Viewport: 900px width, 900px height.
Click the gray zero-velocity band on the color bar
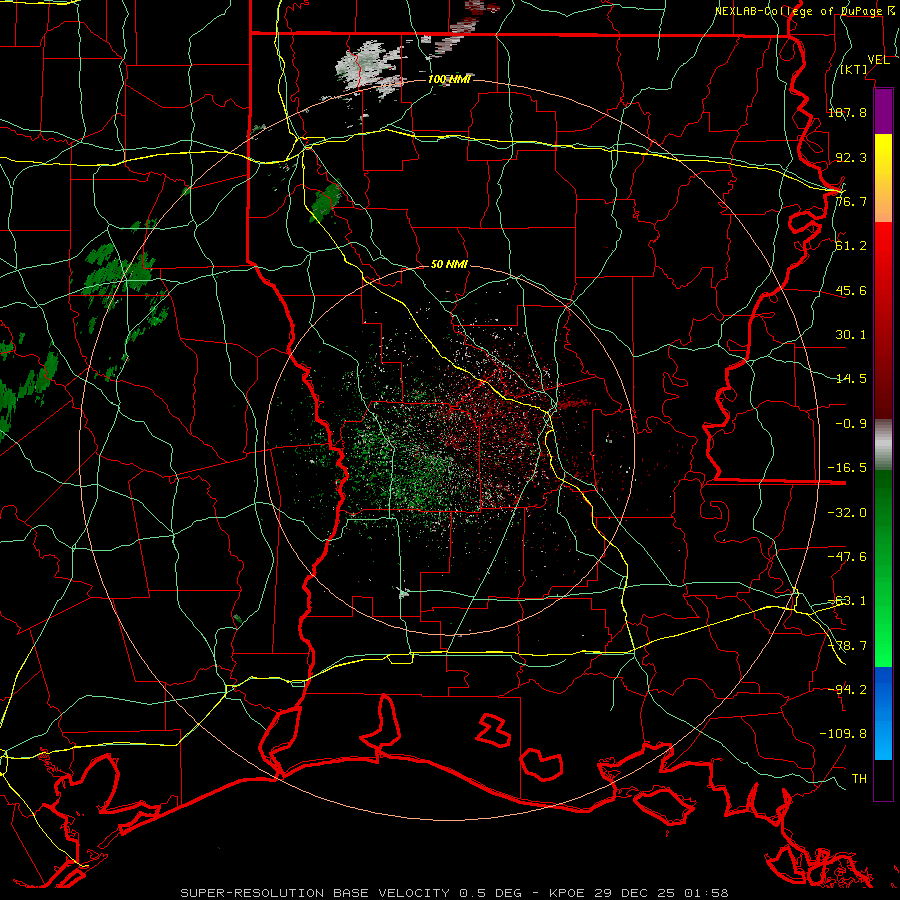coord(883,445)
